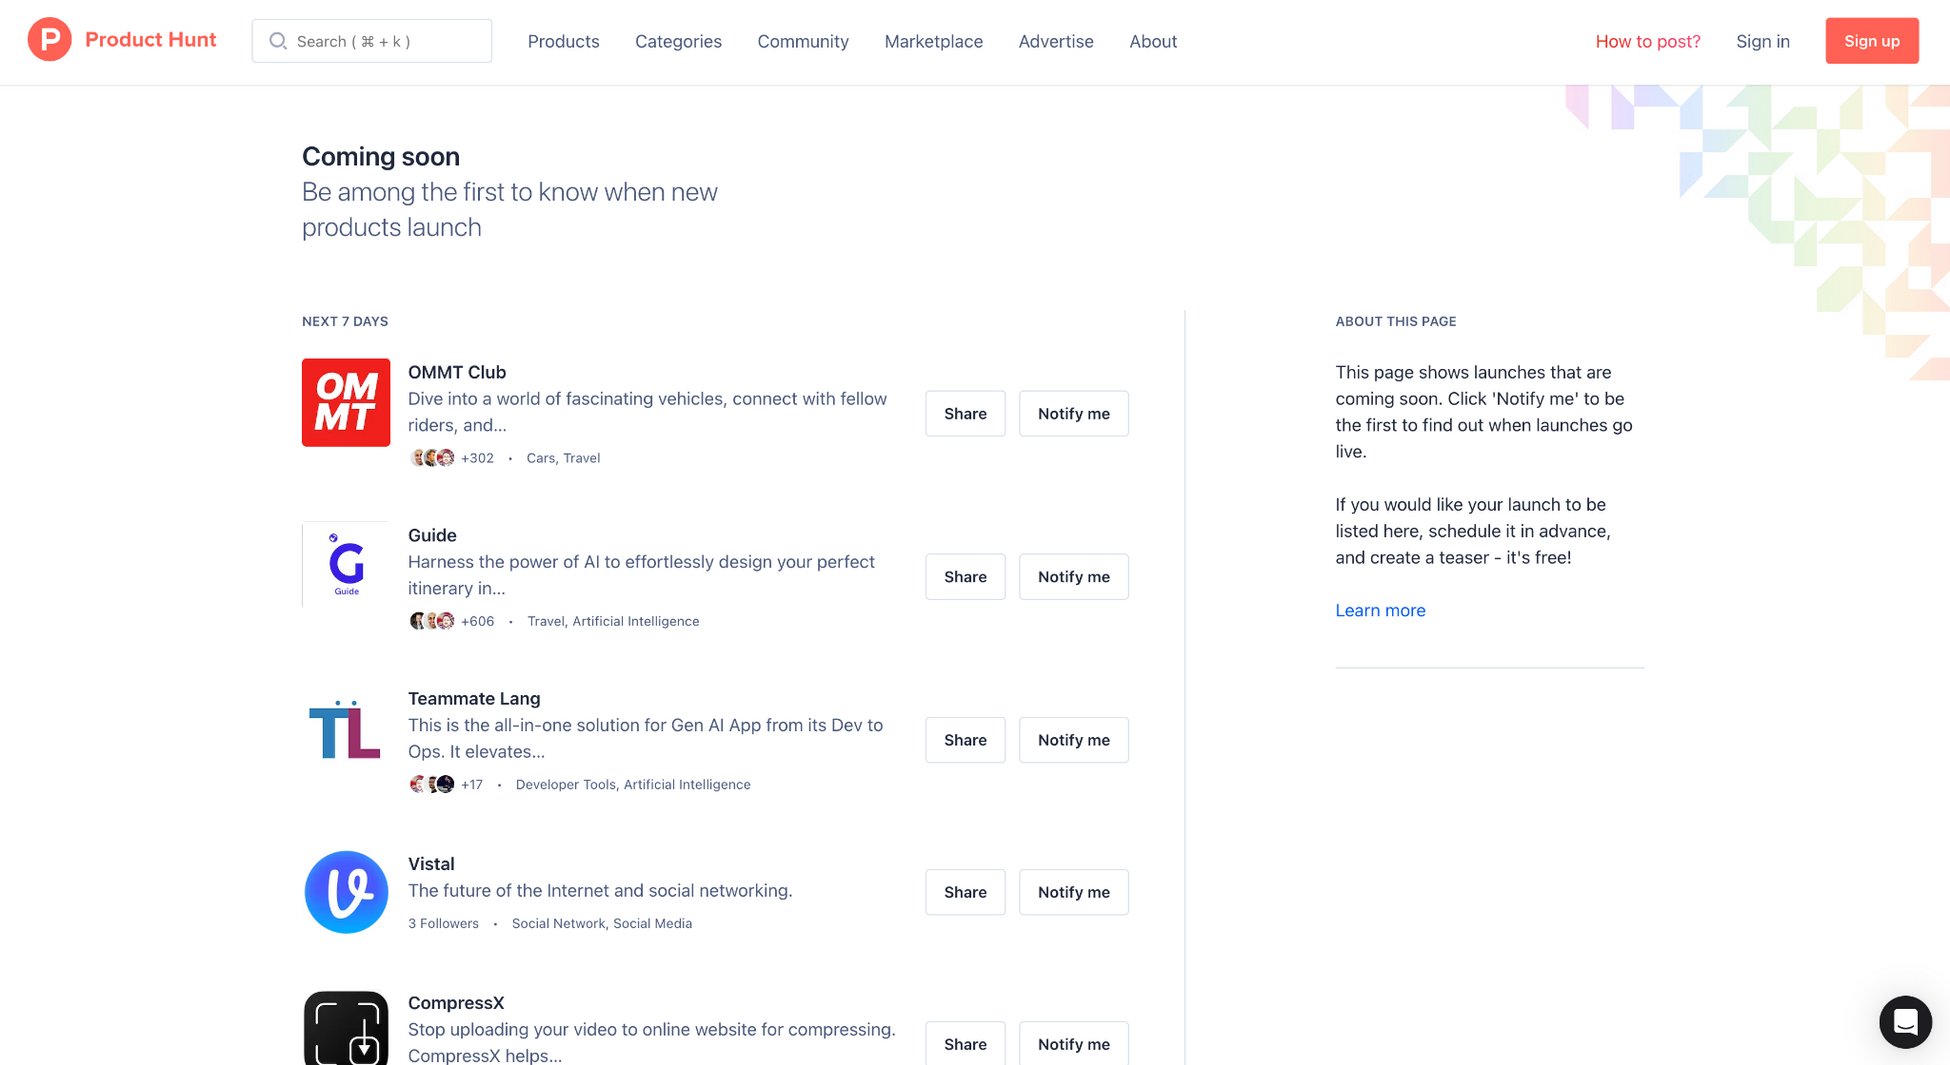Click Sign in
1950x1065 pixels.
tap(1763, 41)
